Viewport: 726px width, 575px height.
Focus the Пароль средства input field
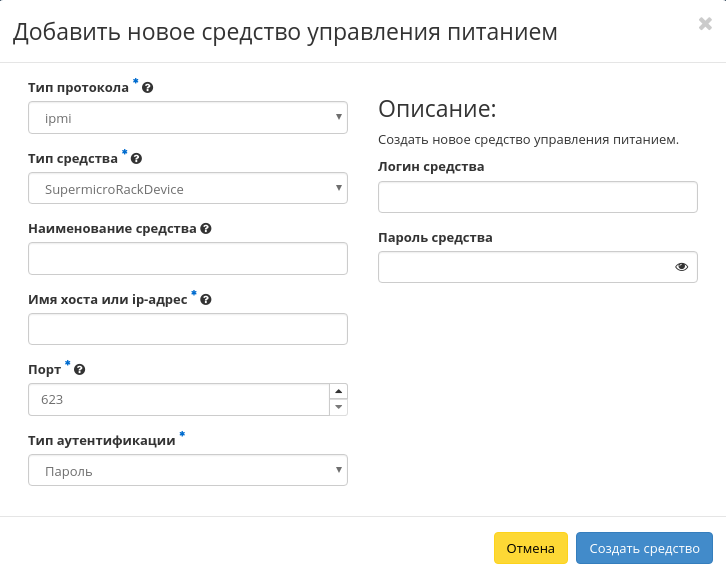(x=525, y=267)
